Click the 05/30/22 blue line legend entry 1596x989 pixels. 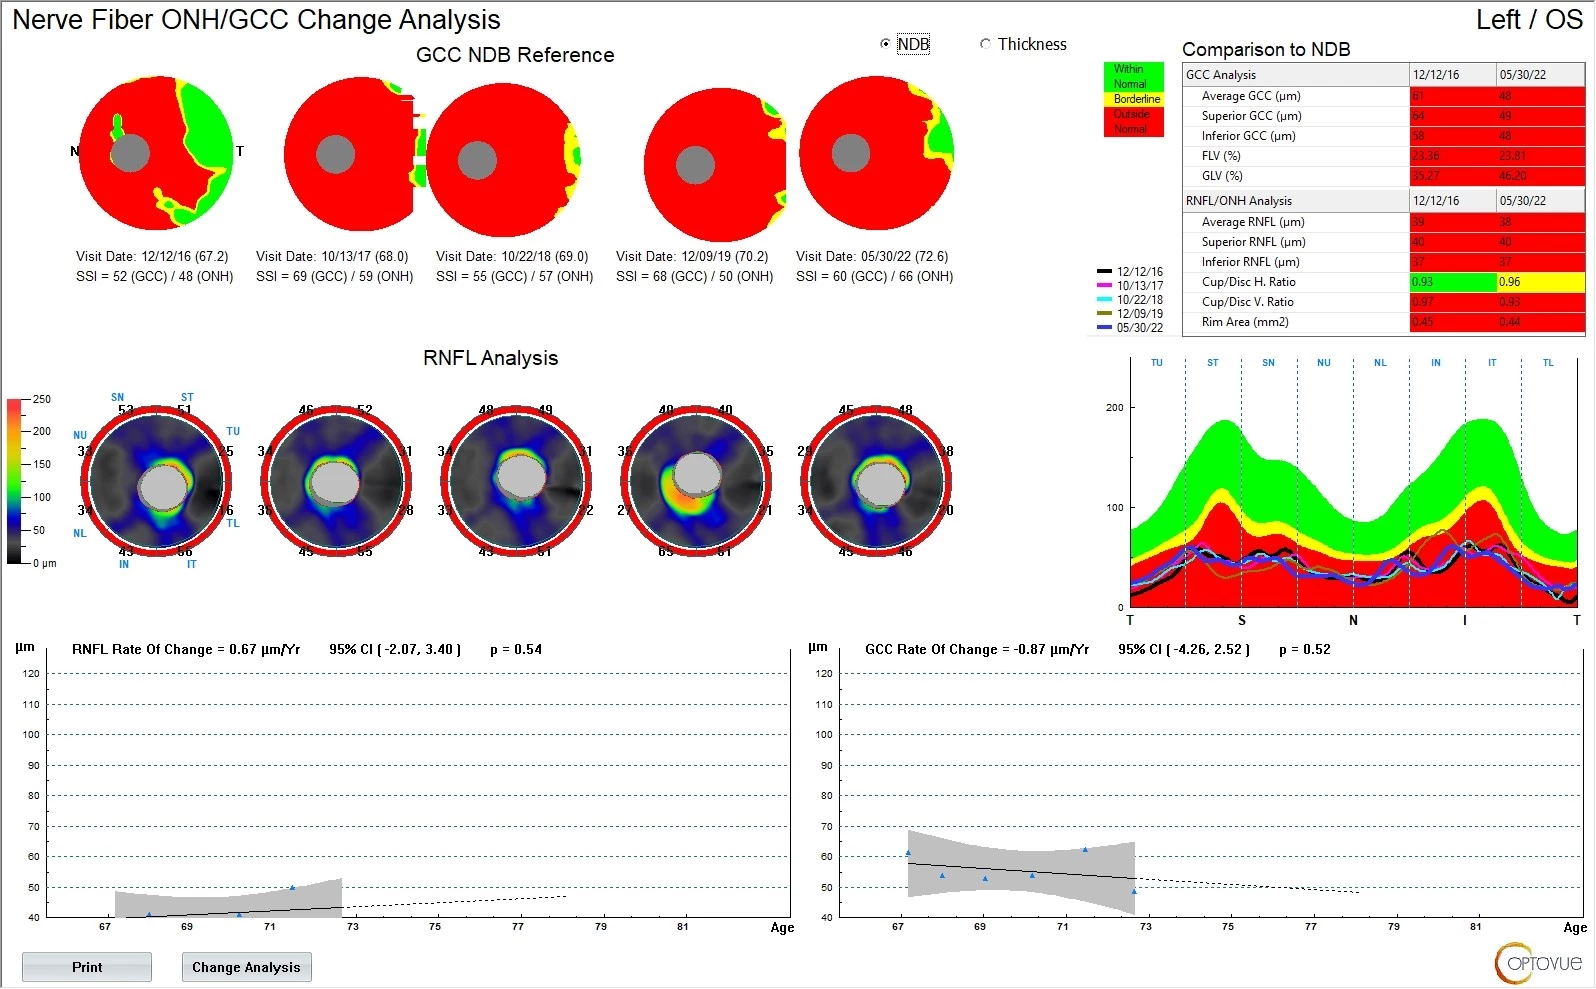point(1131,328)
